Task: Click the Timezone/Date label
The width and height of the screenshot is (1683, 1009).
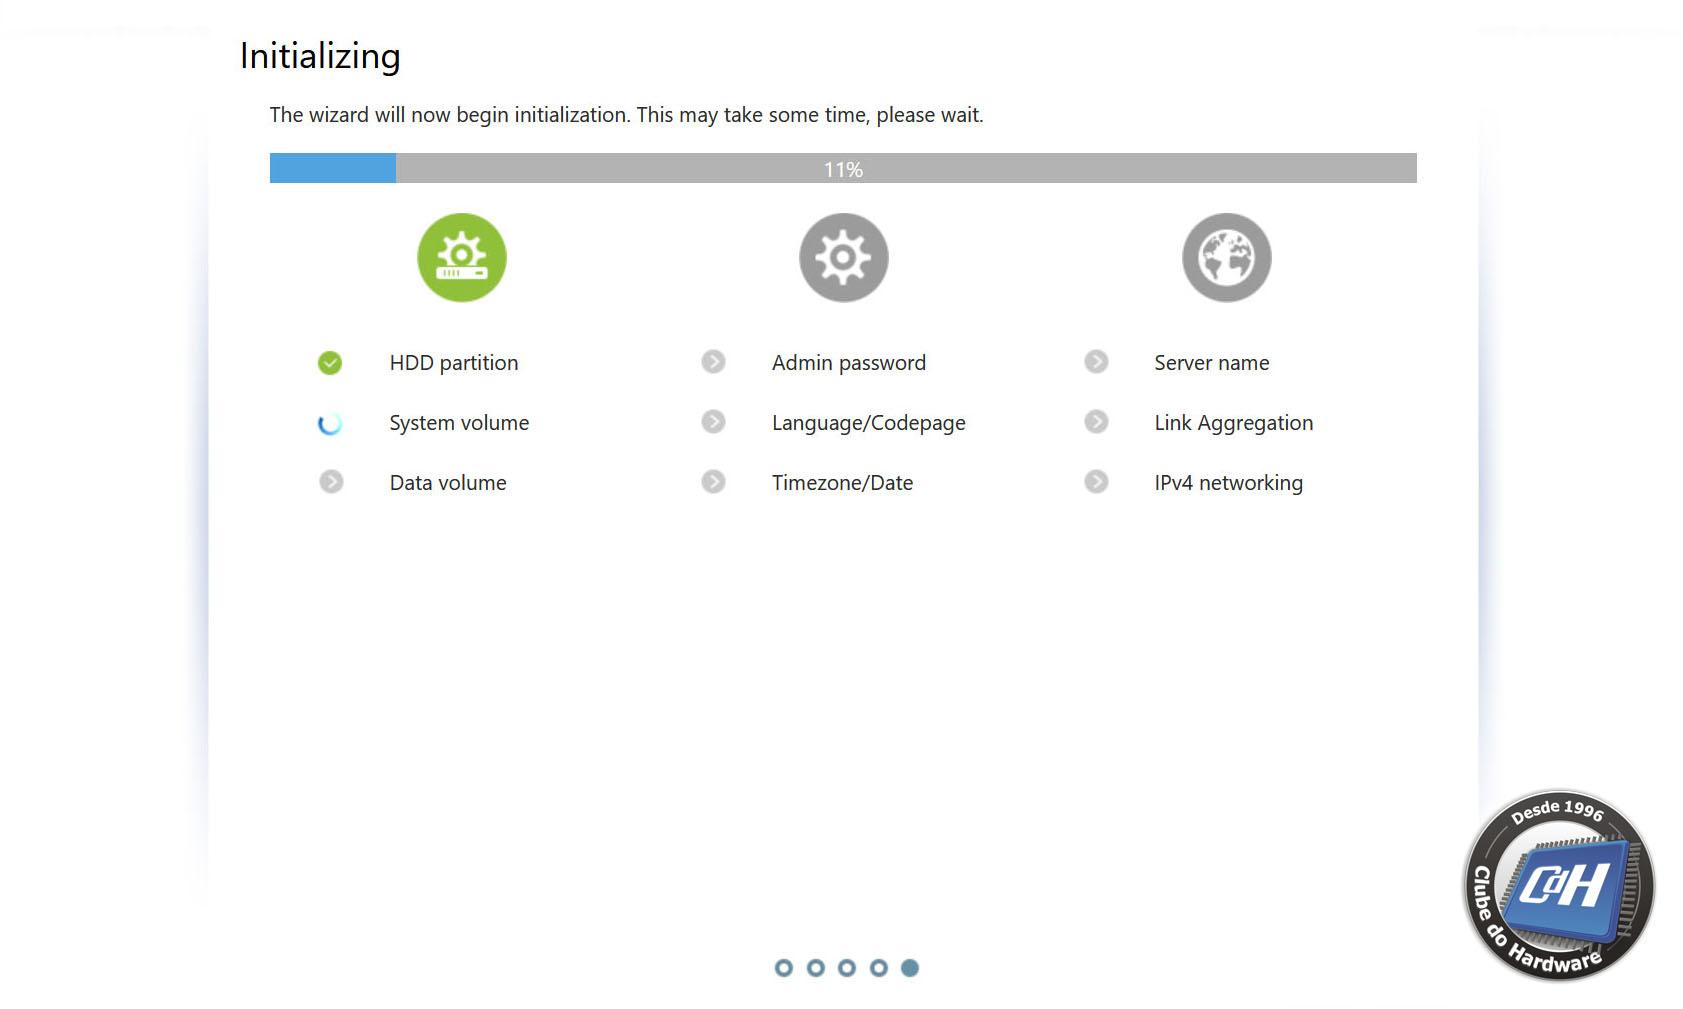Action: [x=843, y=483]
